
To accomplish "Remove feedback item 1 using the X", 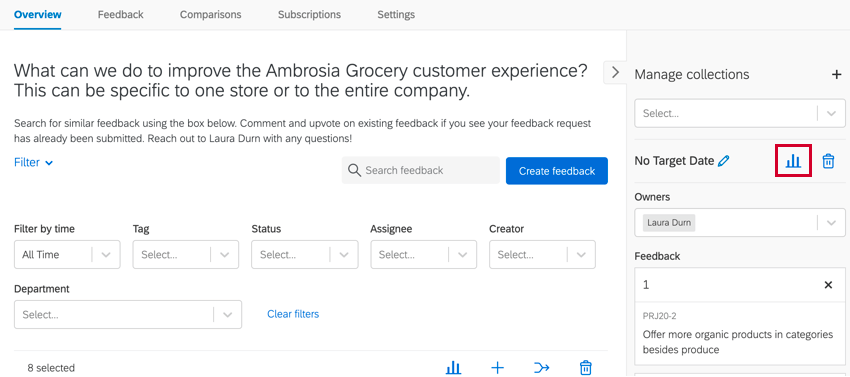I will (x=828, y=285).
